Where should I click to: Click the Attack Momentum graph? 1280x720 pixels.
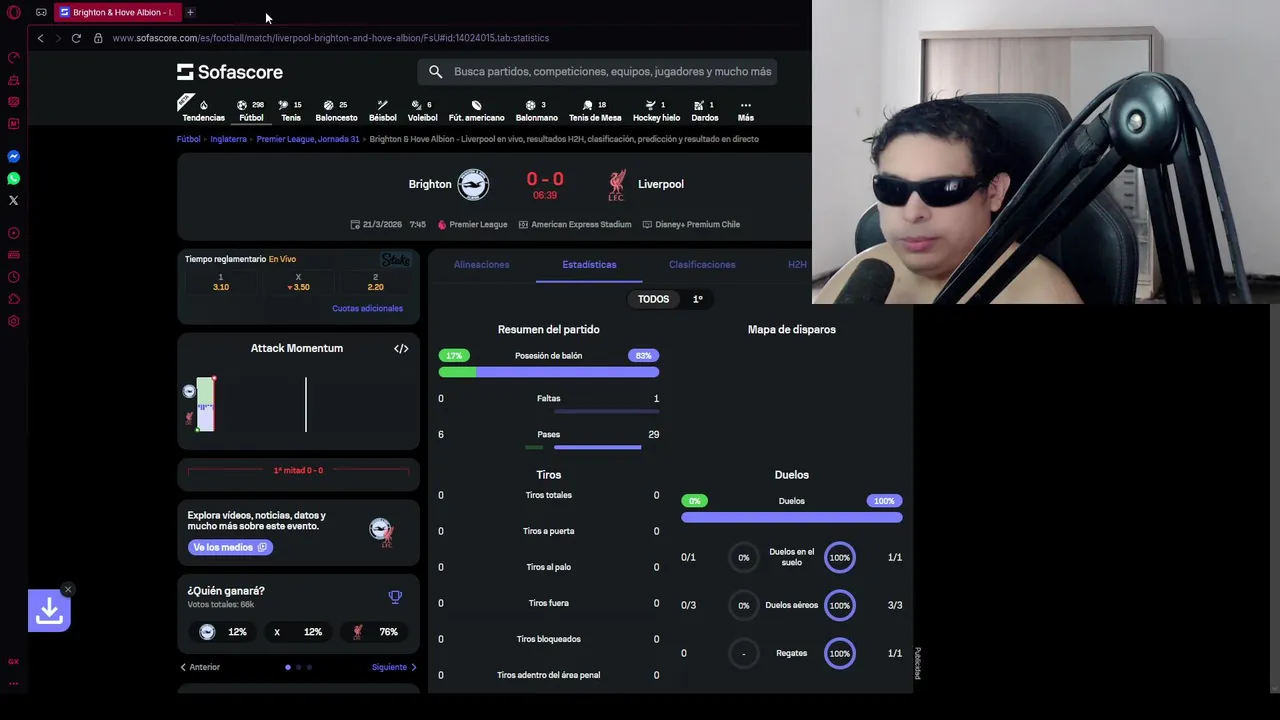click(298, 404)
